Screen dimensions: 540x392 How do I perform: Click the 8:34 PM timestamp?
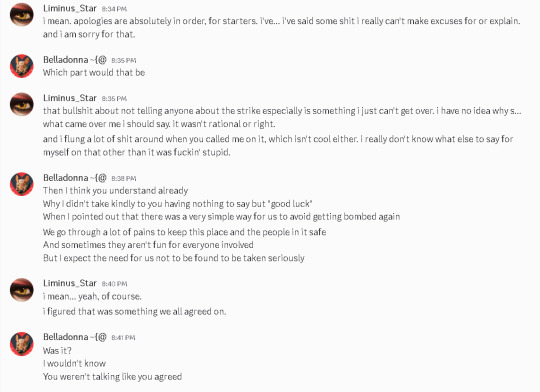(114, 9)
